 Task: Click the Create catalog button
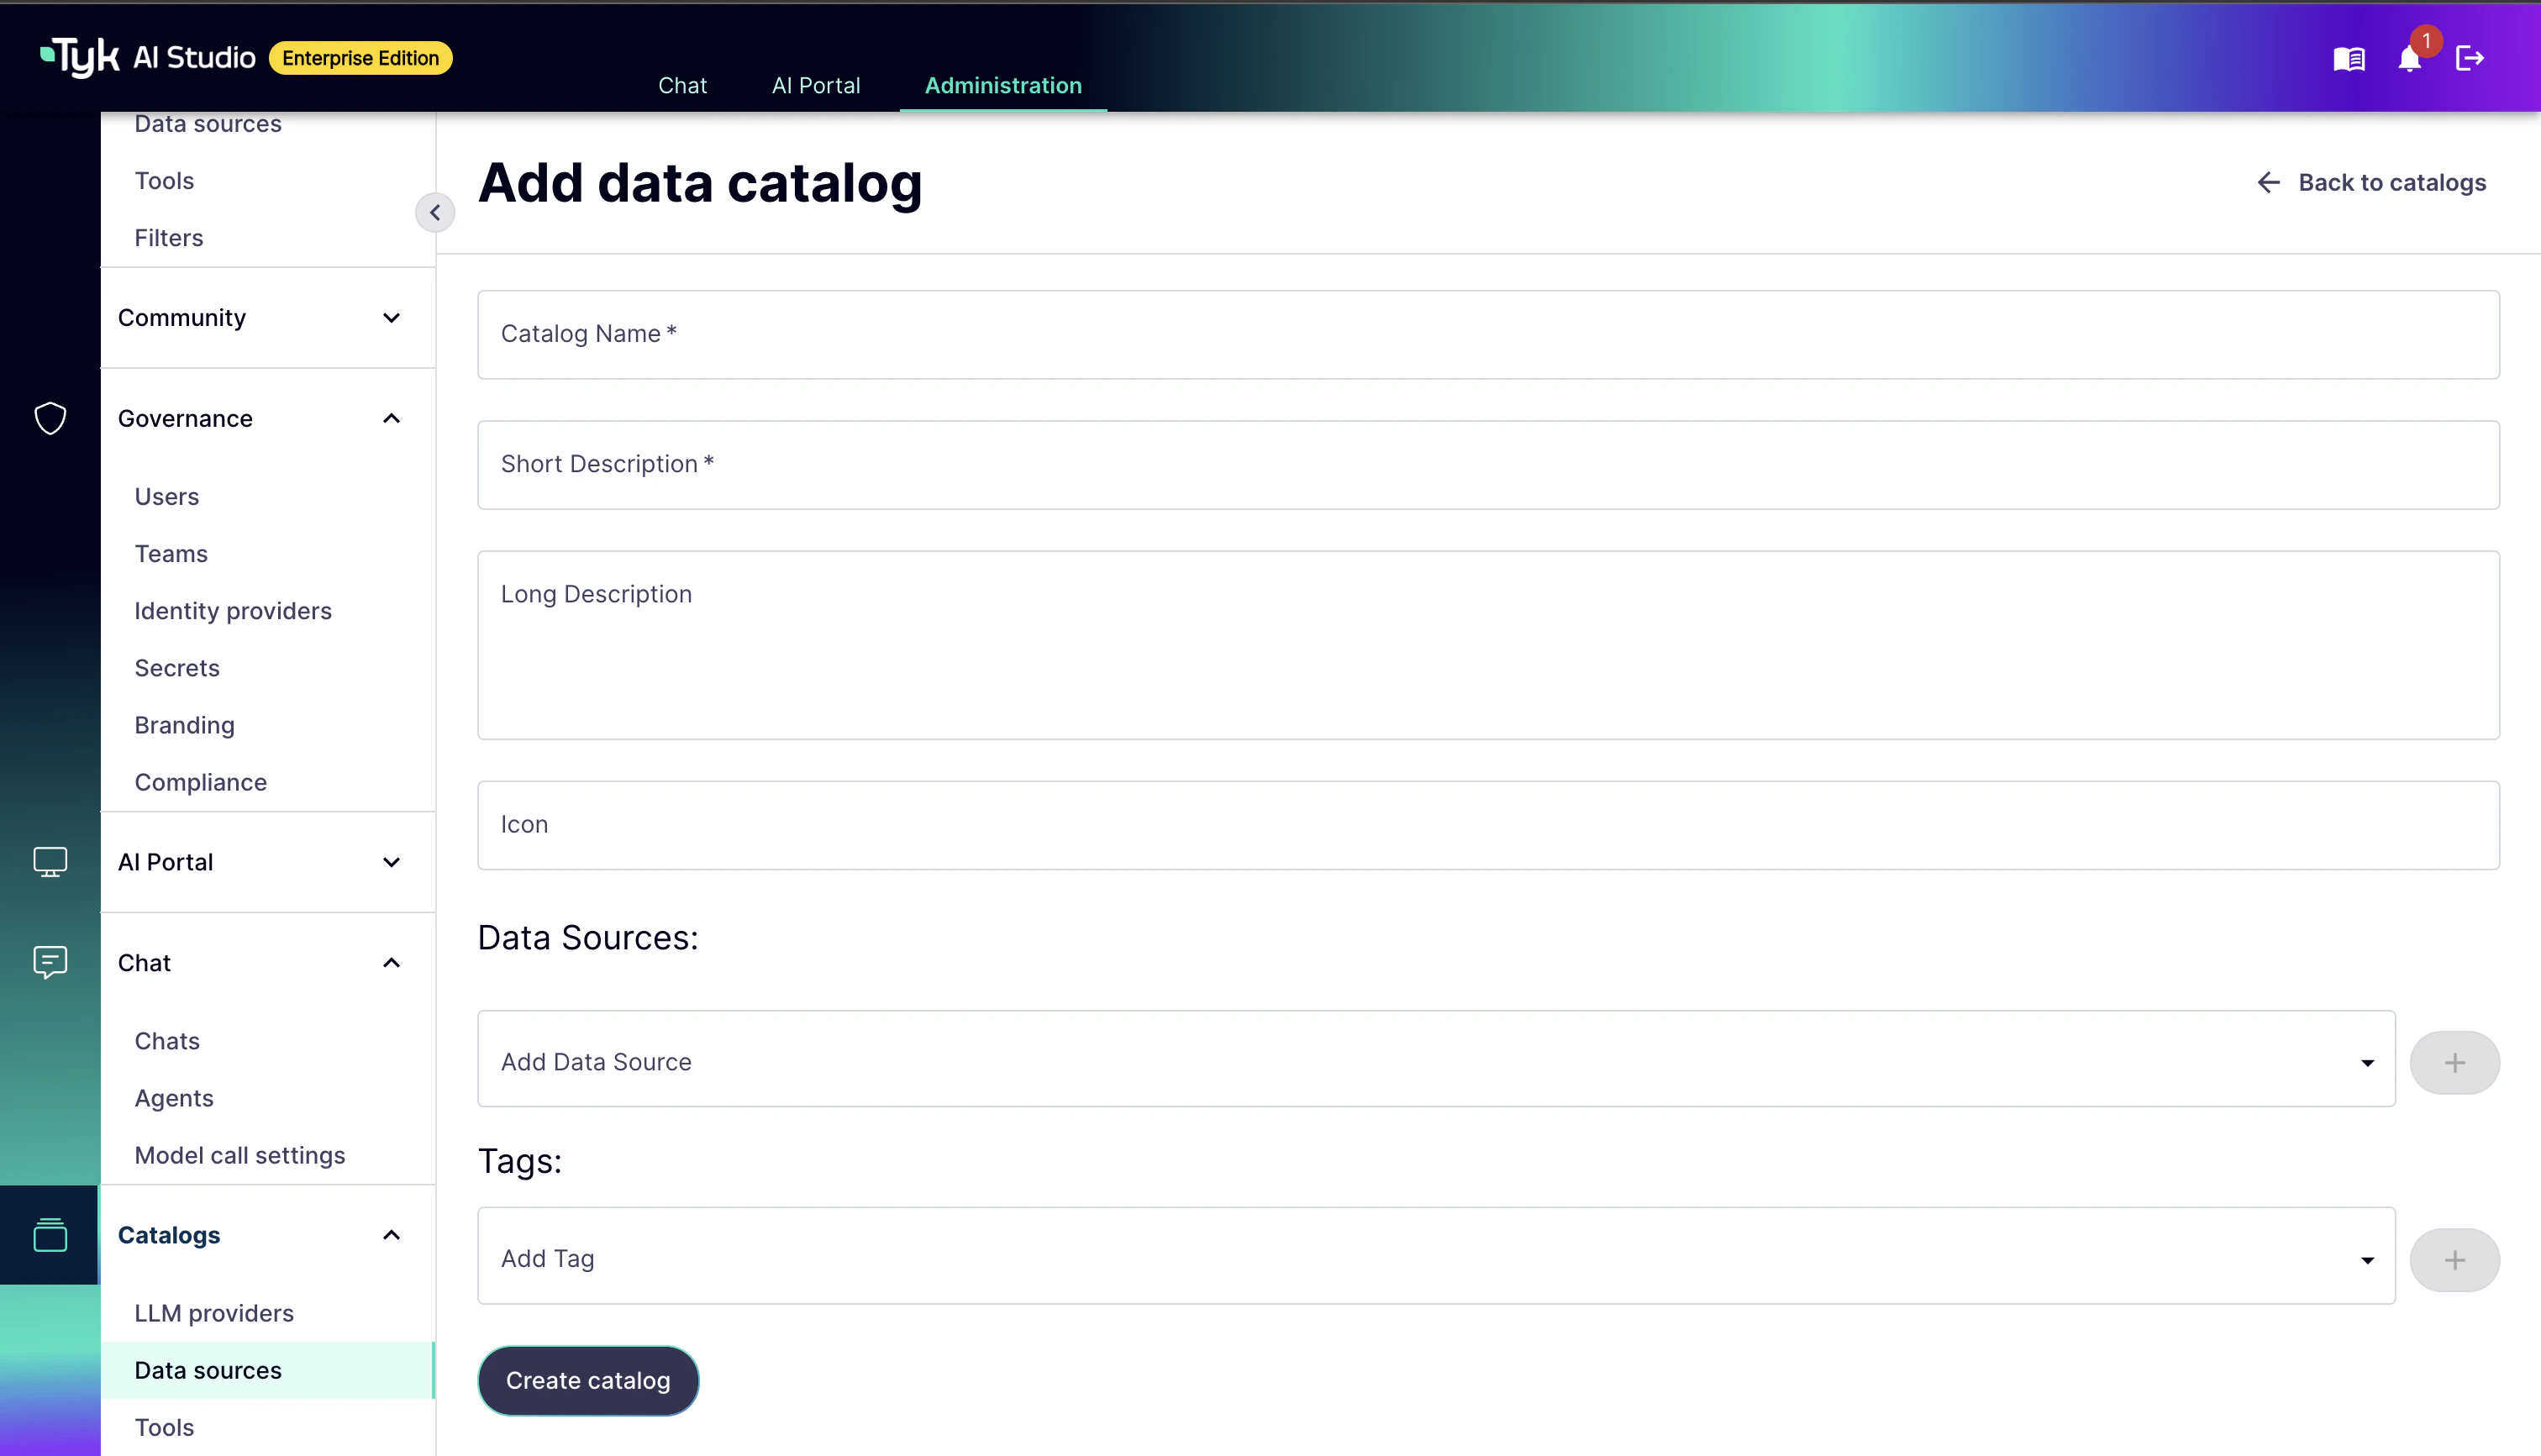[x=588, y=1380]
